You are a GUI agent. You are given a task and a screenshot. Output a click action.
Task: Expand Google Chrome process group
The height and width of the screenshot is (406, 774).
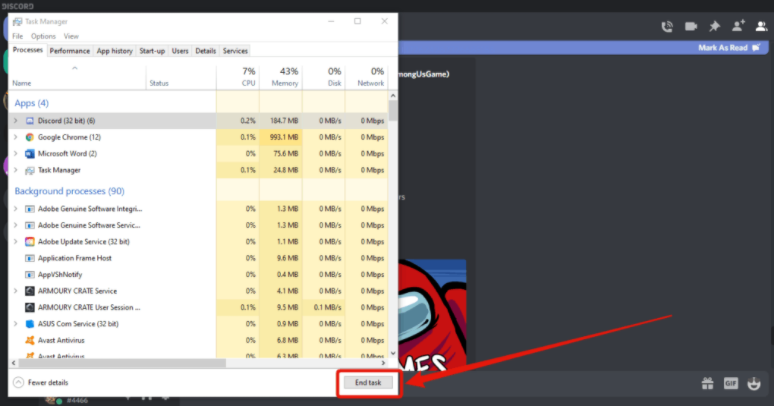point(15,137)
